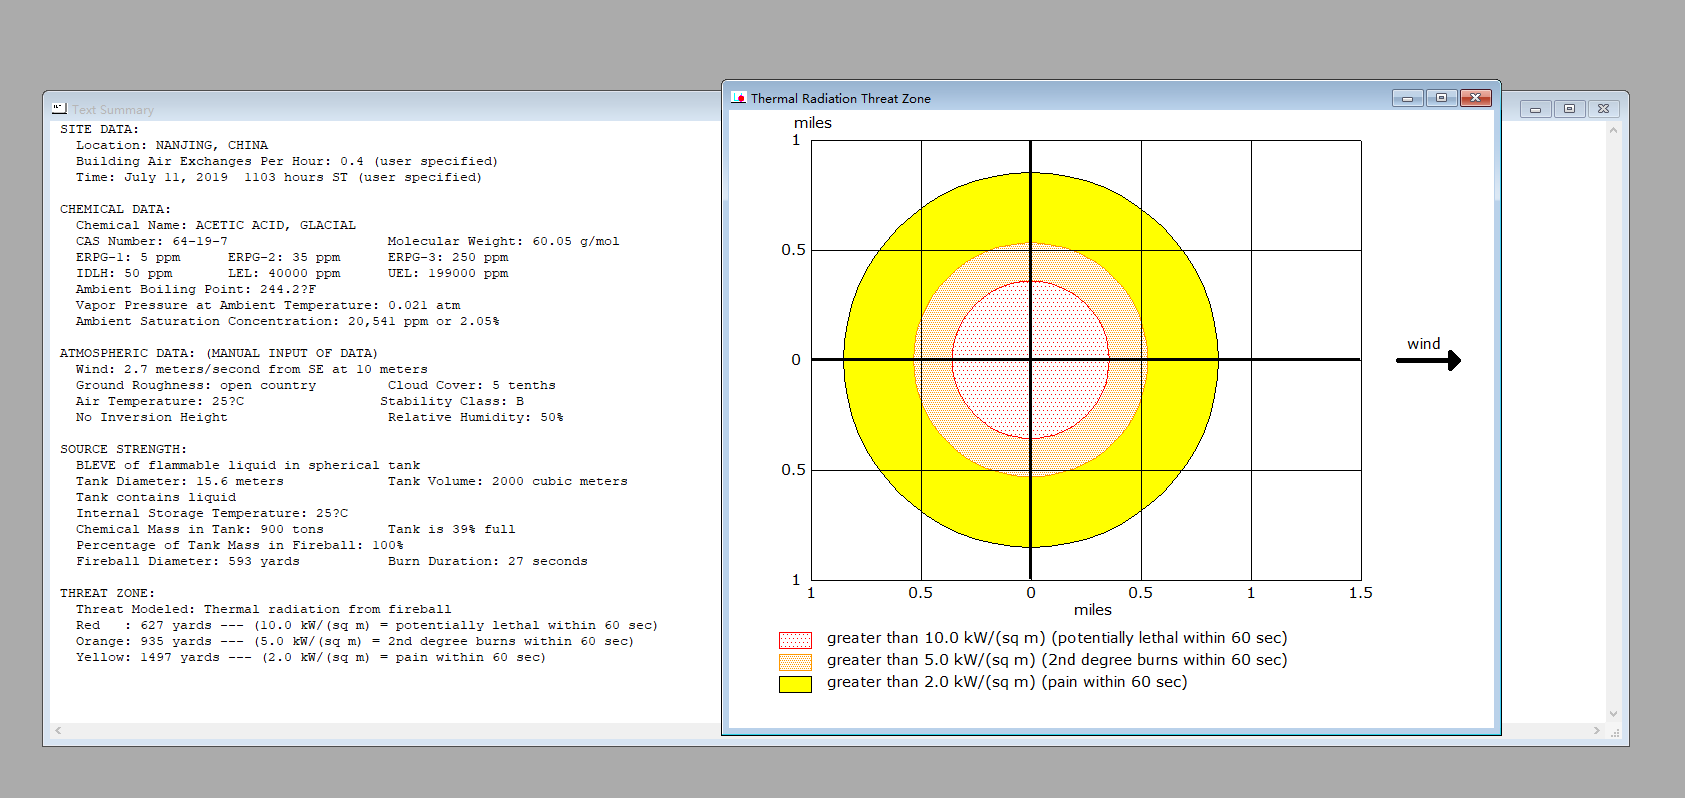Minimize the Thermal Radiation Threat Zone window
The image size is (1685, 798).
[1407, 98]
